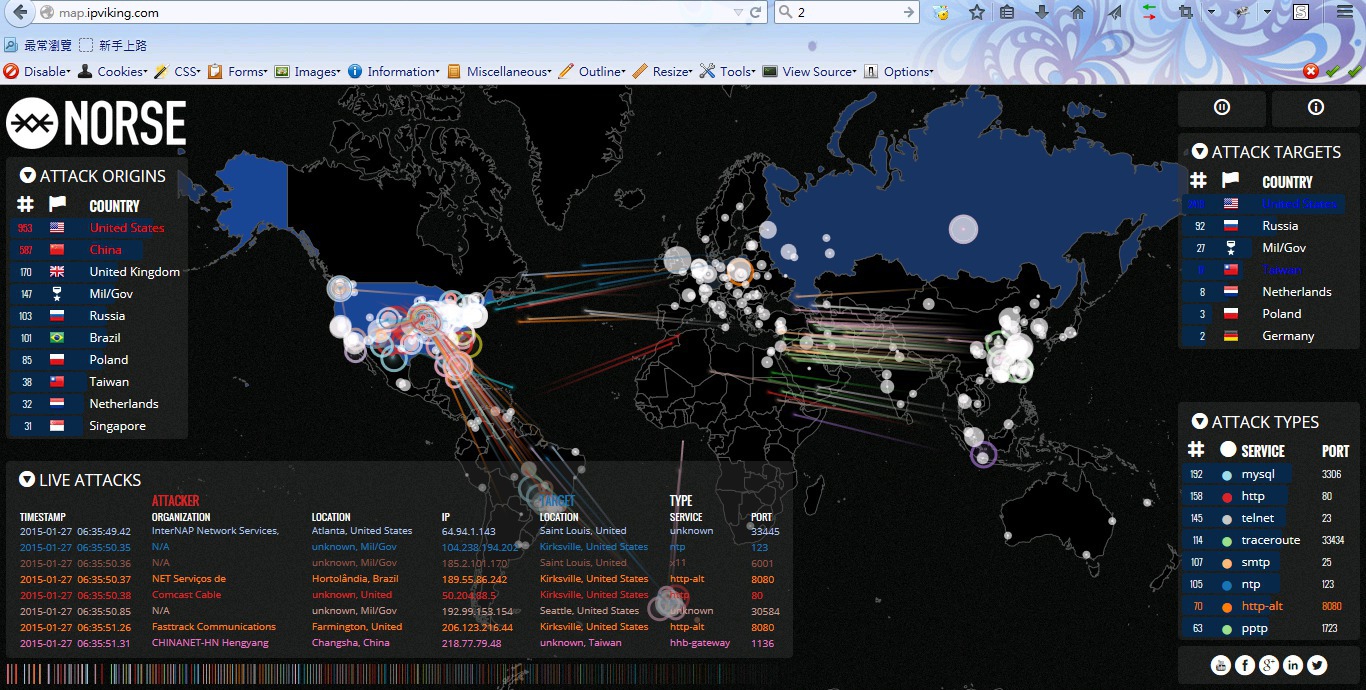The width and height of the screenshot is (1366, 690).
Task: Select the traceroute attack type row
Action: [x=1268, y=540]
